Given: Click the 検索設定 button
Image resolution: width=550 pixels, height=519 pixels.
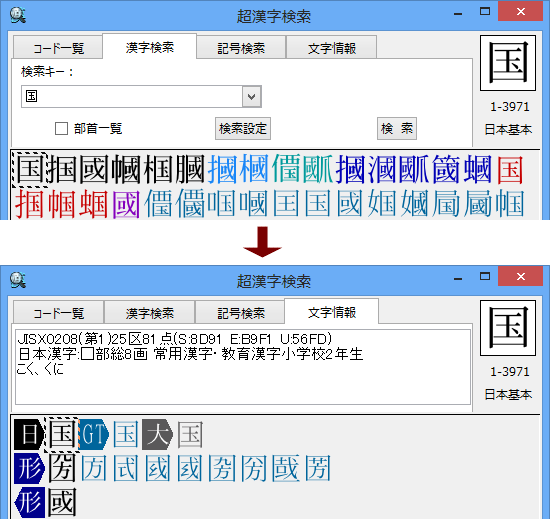Looking at the screenshot, I should pos(243,128).
